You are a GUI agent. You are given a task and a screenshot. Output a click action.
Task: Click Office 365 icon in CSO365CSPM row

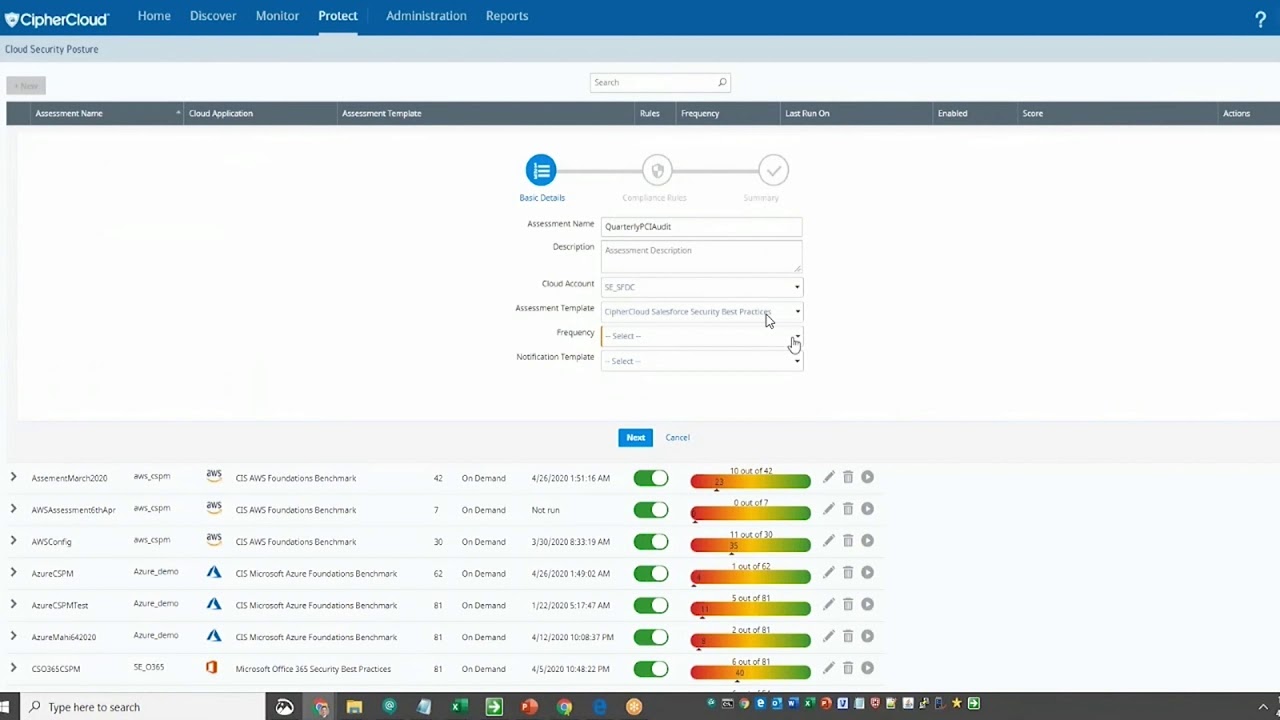pyautogui.click(x=212, y=667)
